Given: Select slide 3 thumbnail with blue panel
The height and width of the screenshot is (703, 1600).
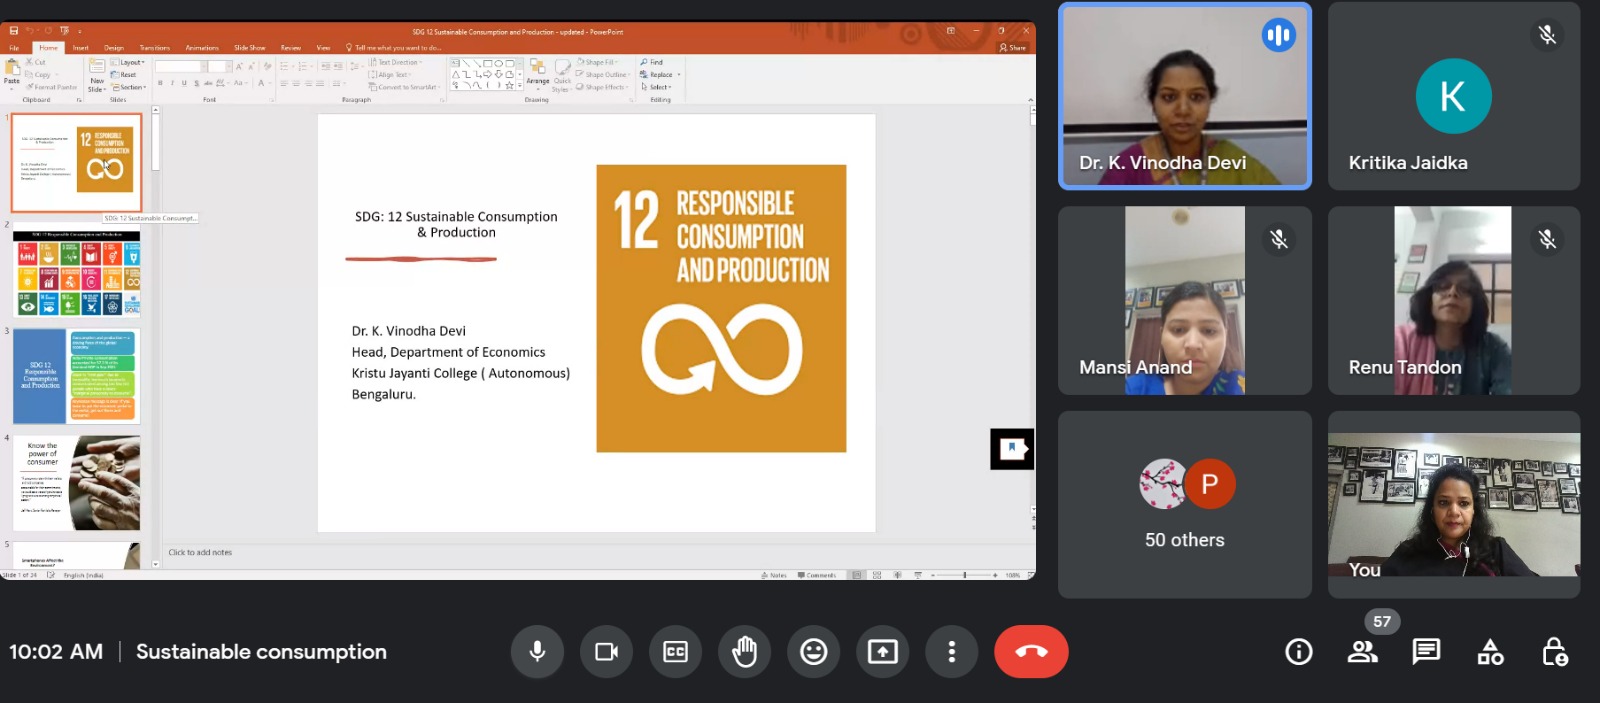Looking at the screenshot, I should 77,376.
